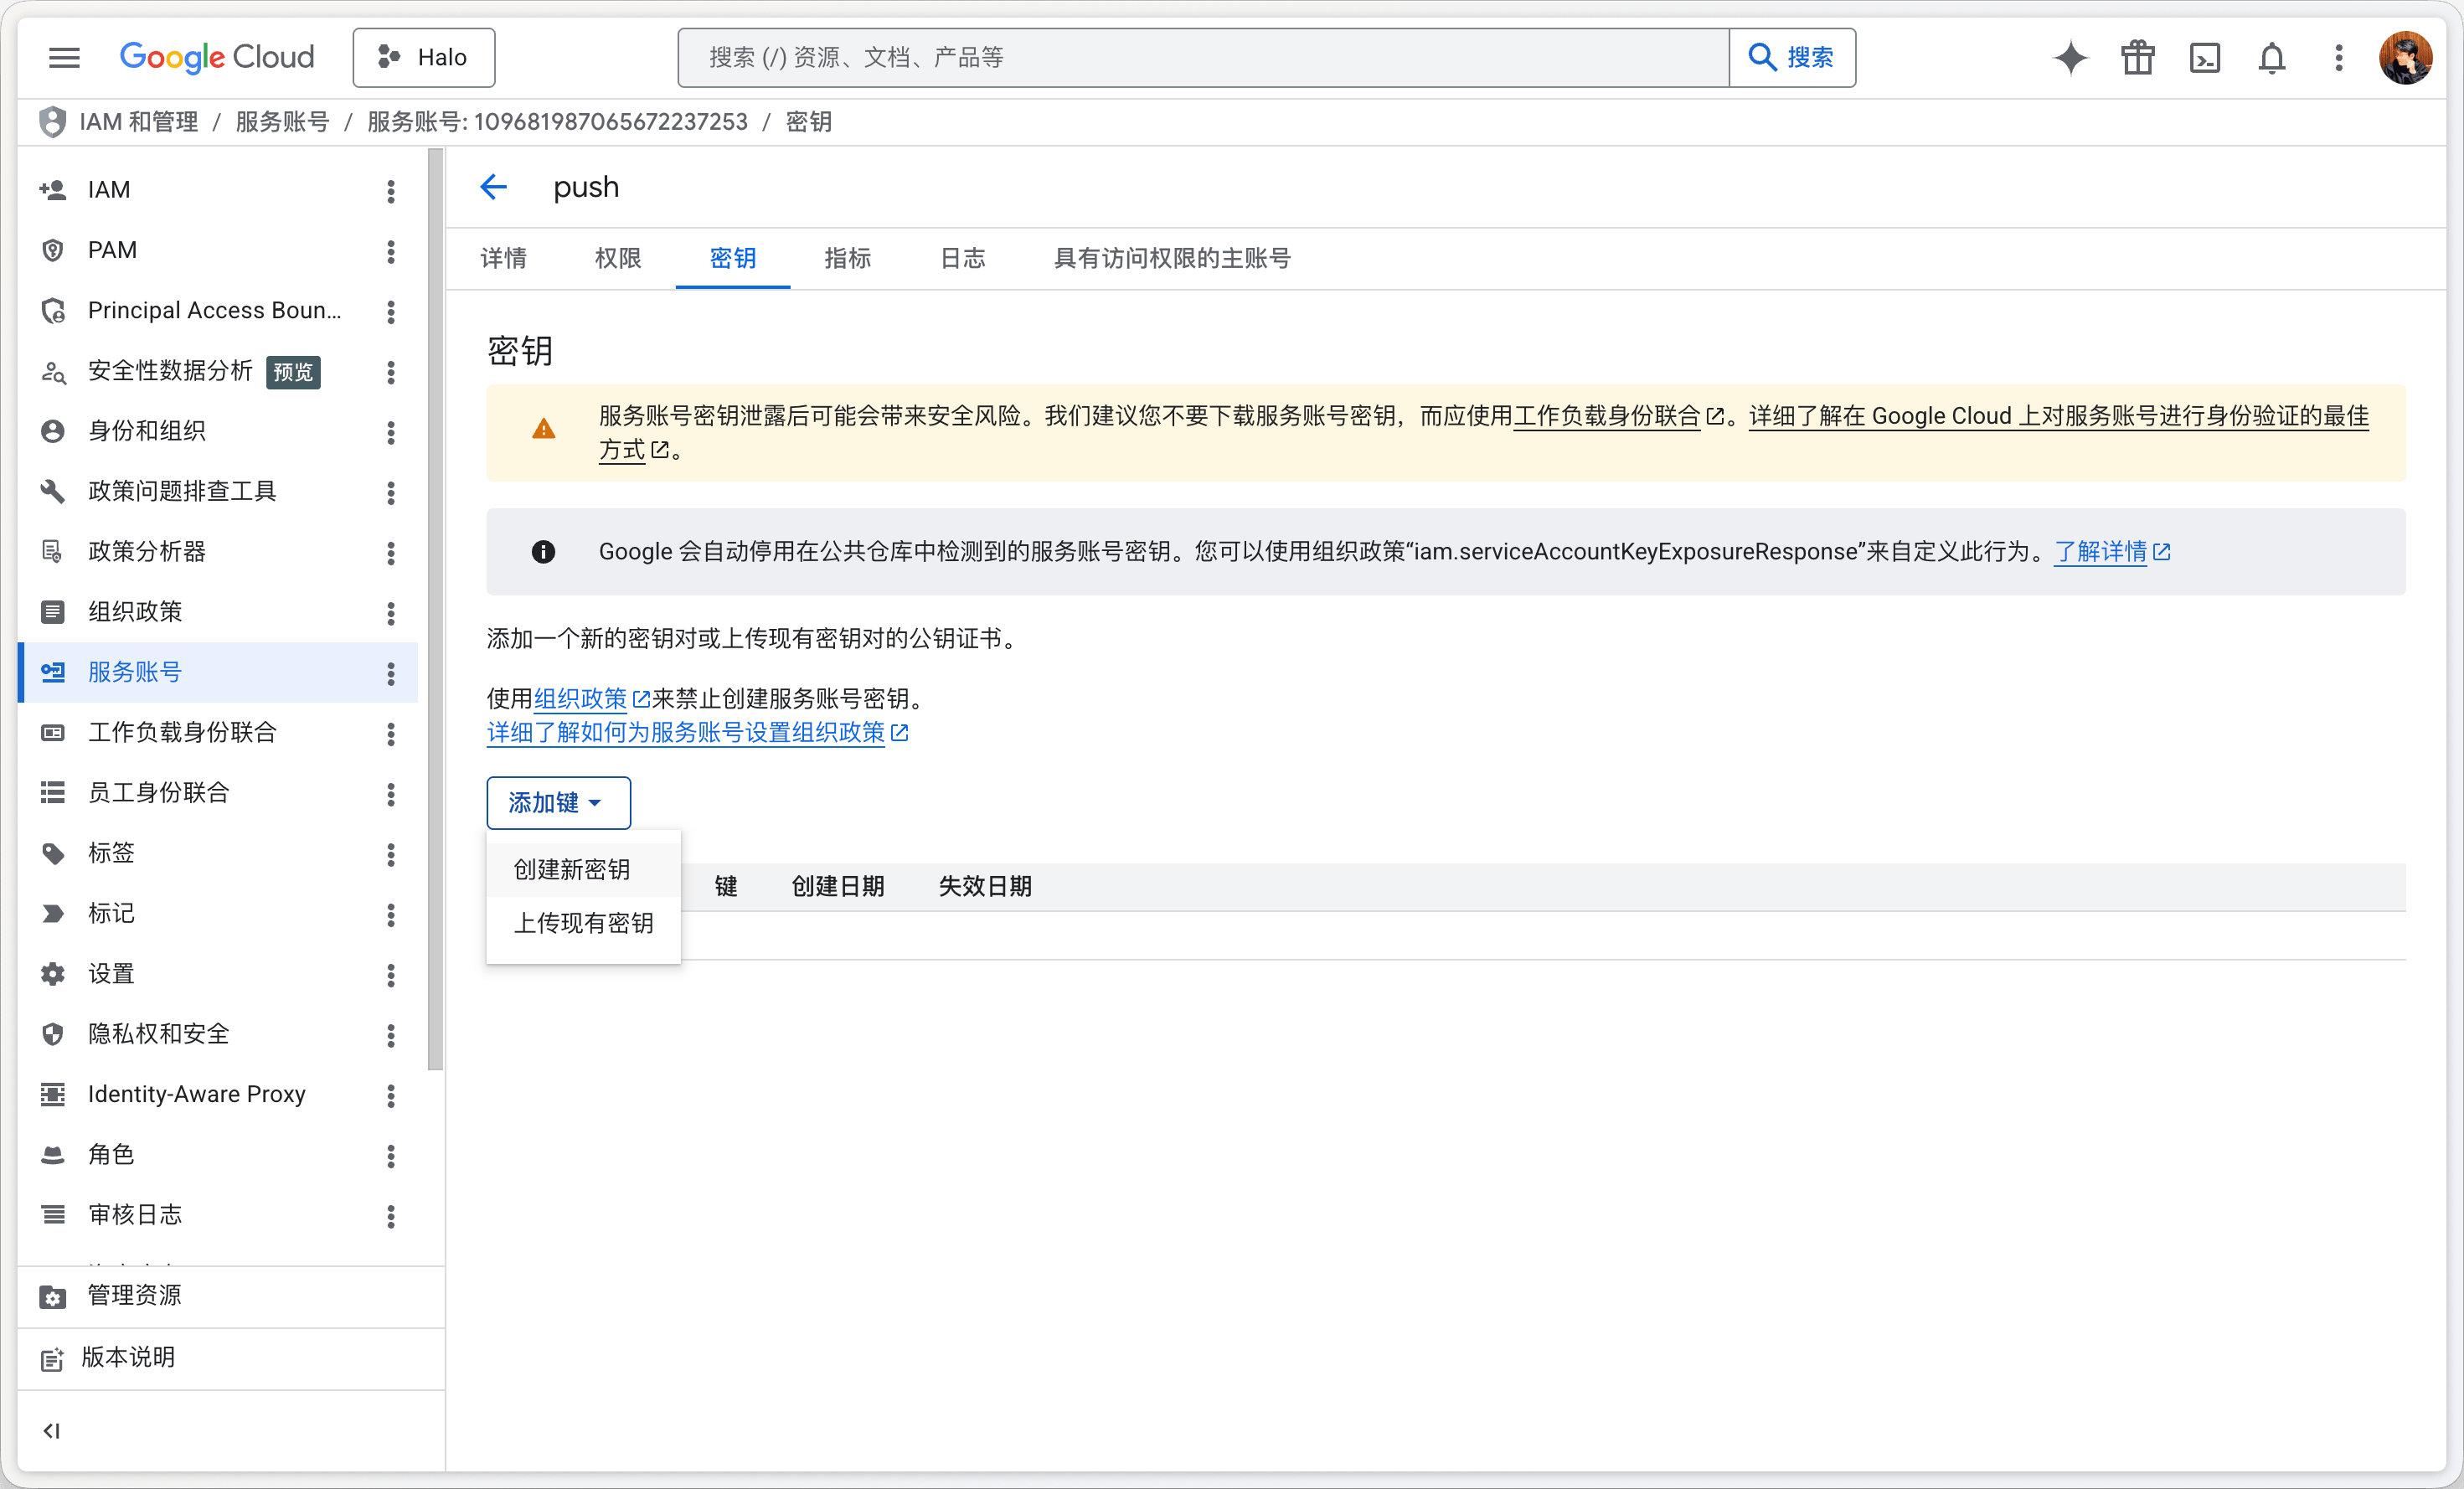Open more options for 审核日志 sidebar item
The image size is (2464, 1489).
click(x=391, y=1216)
